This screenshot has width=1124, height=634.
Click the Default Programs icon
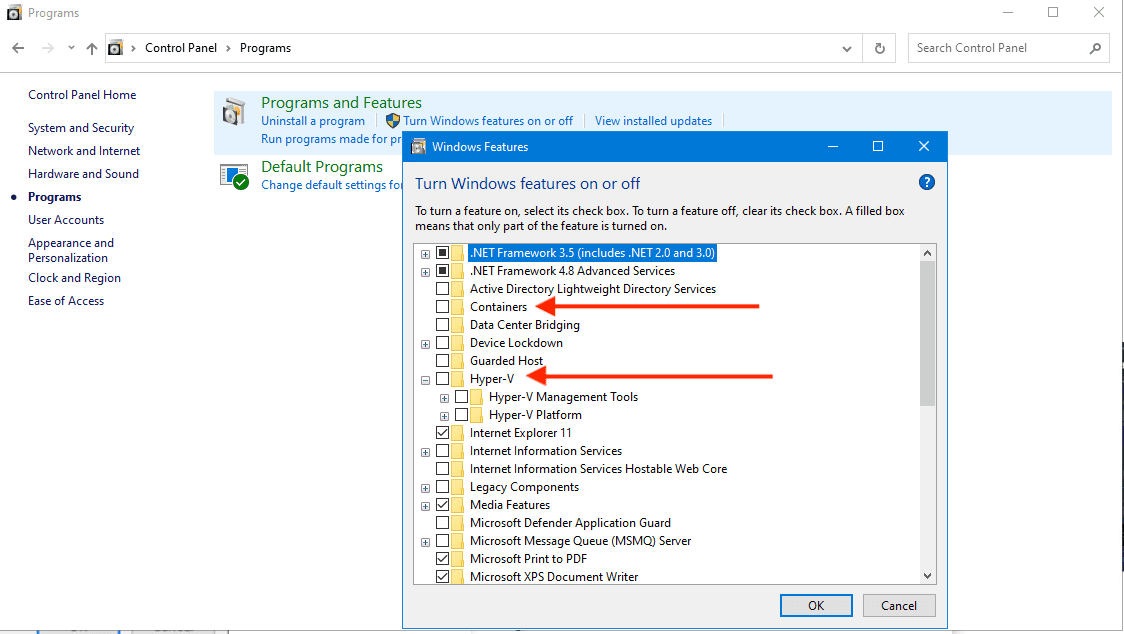[x=234, y=176]
